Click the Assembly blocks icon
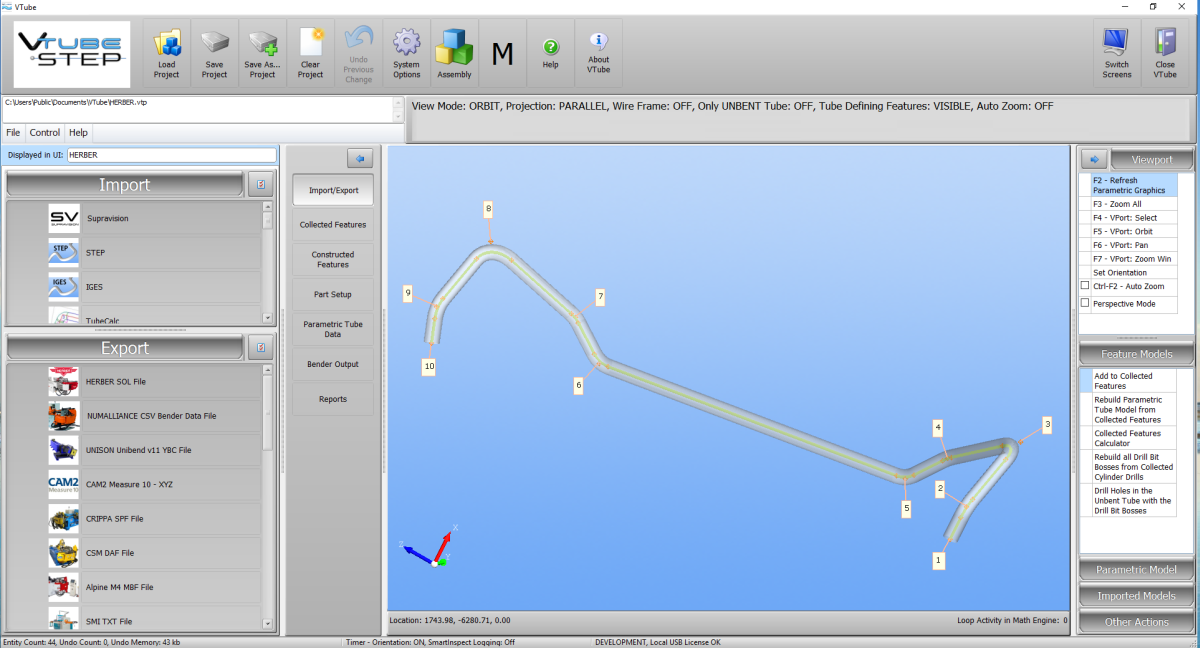 tap(454, 46)
